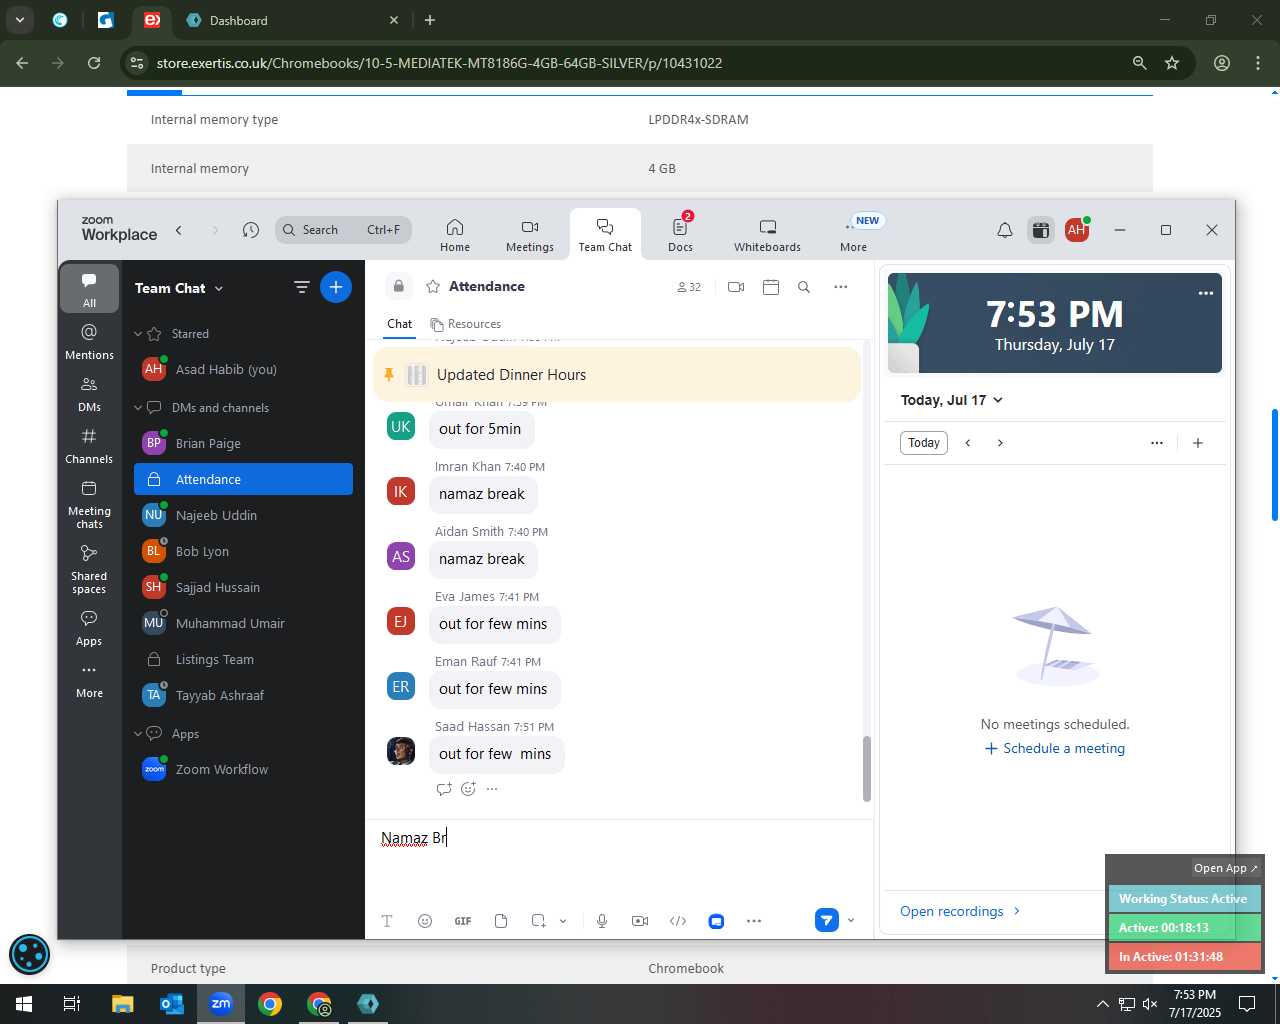This screenshot has height=1024, width=1280.
Task: Collapse the Starred section
Action: [x=139, y=334]
